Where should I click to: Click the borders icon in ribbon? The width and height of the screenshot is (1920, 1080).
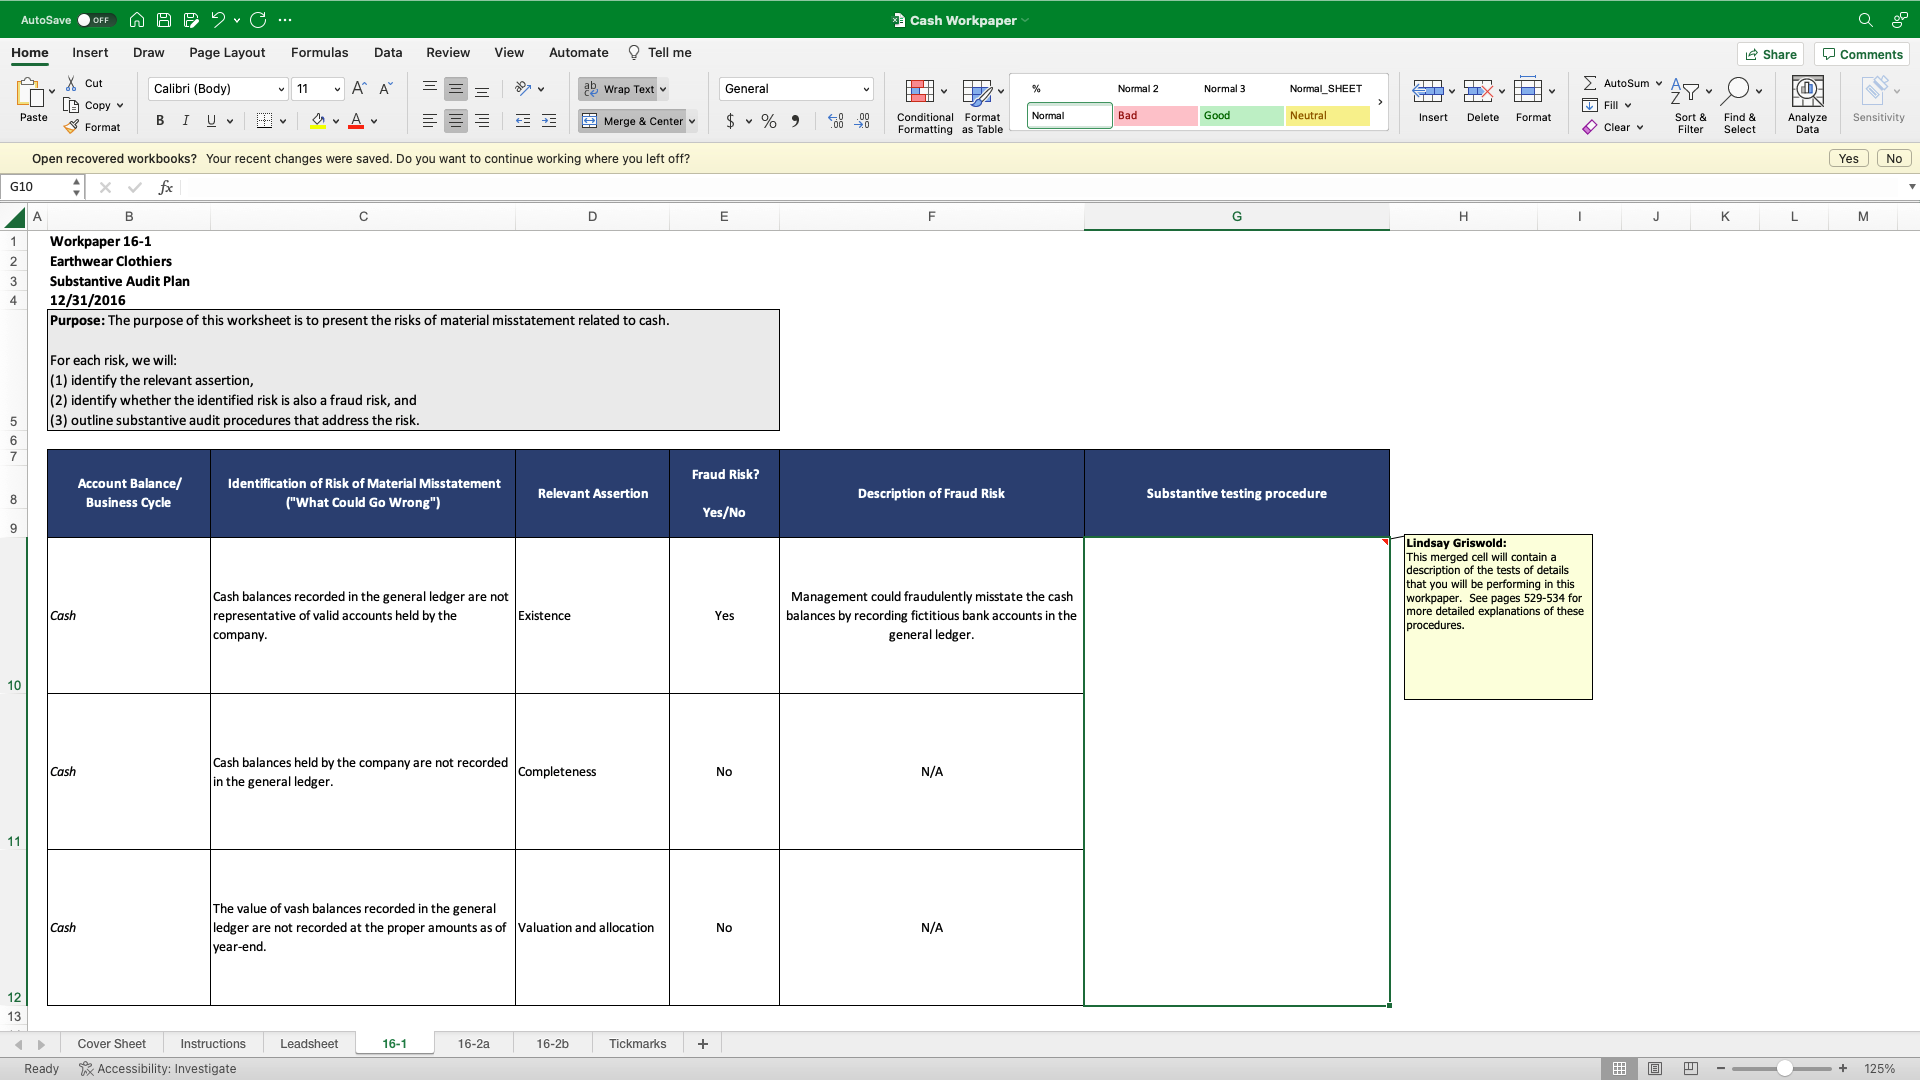264,121
